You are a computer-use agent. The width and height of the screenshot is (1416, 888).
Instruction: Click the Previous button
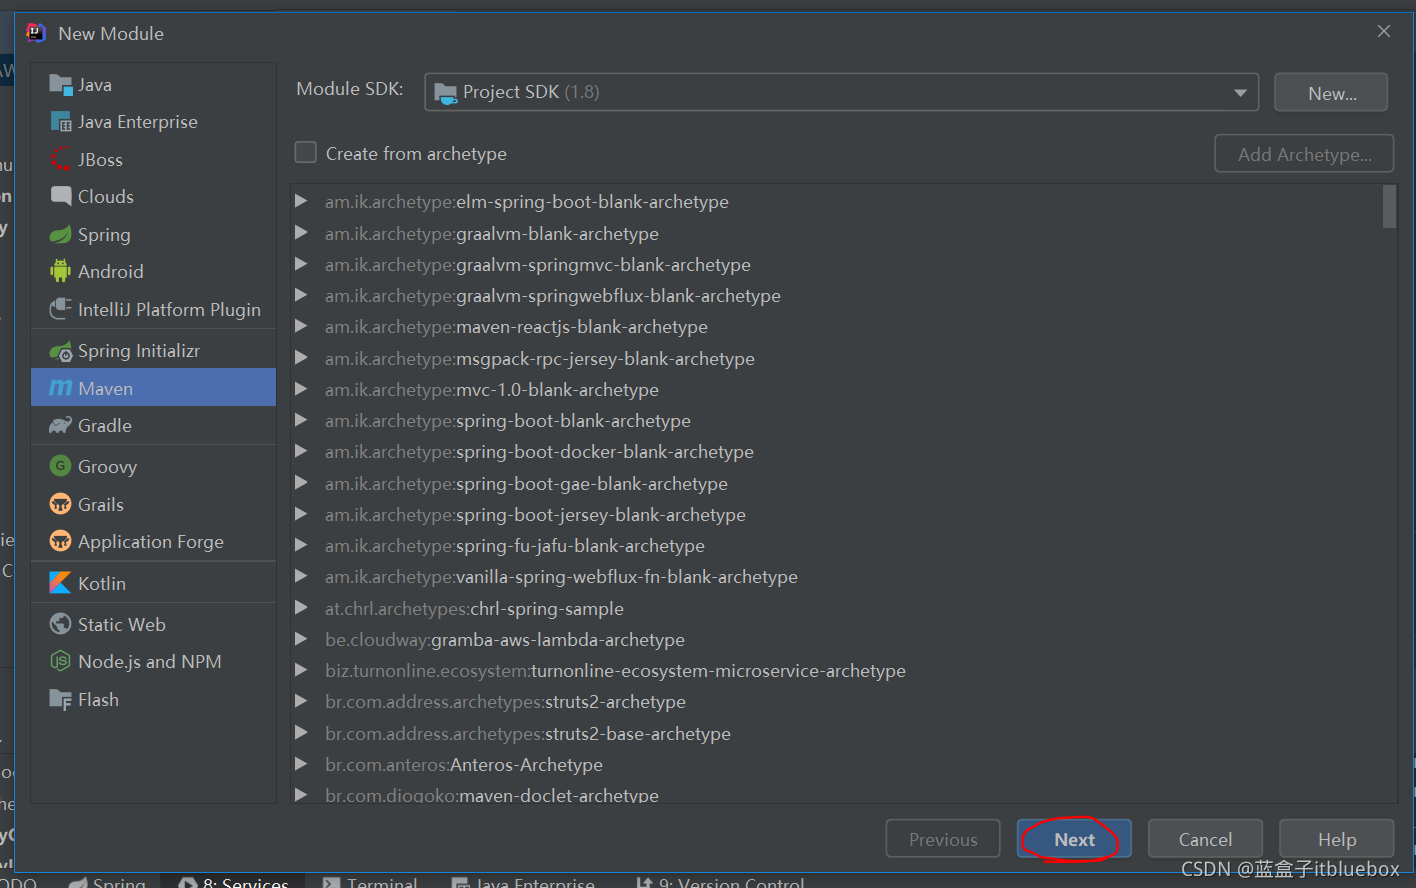[943, 839]
